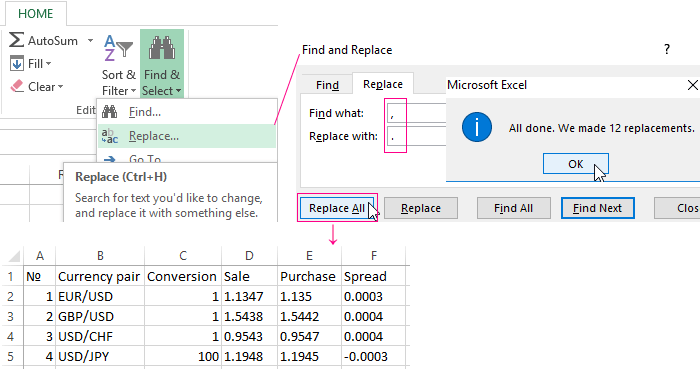Click the abc icon beside Replace...
Image resolution: width=700 pixels, height=369 pixels.
[110, 136]
